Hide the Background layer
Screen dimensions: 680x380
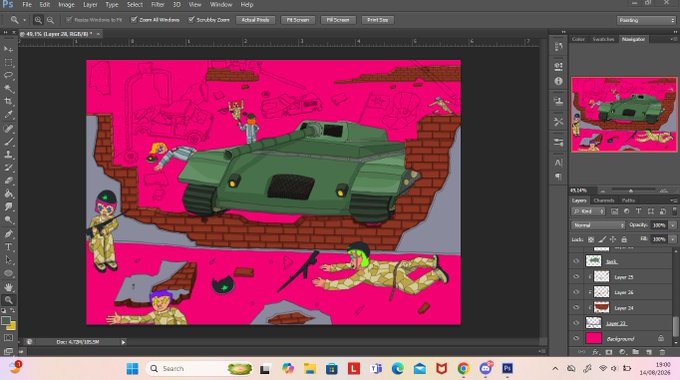tap(576, 338)
